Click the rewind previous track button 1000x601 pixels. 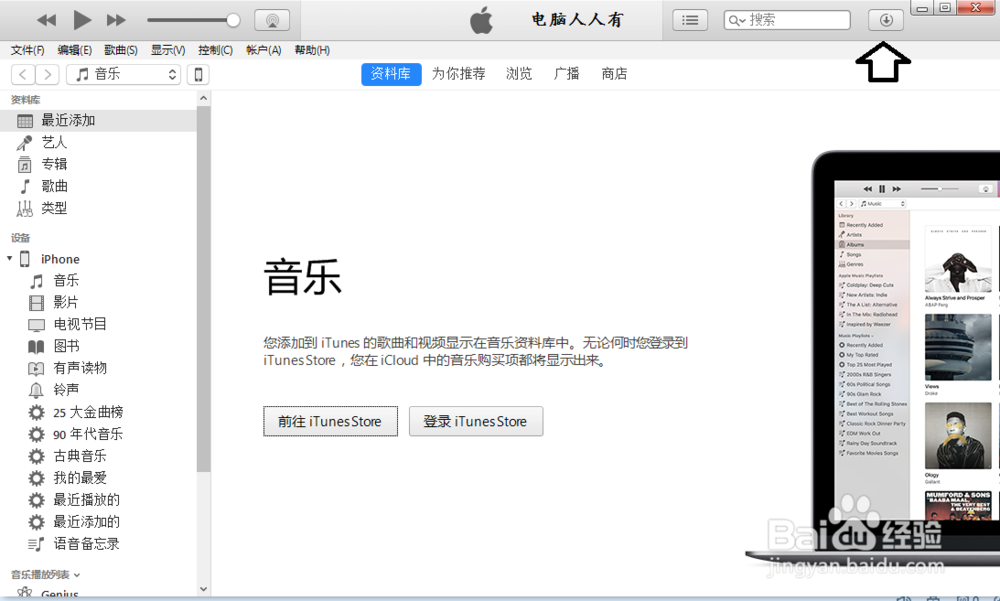(47, 20)
